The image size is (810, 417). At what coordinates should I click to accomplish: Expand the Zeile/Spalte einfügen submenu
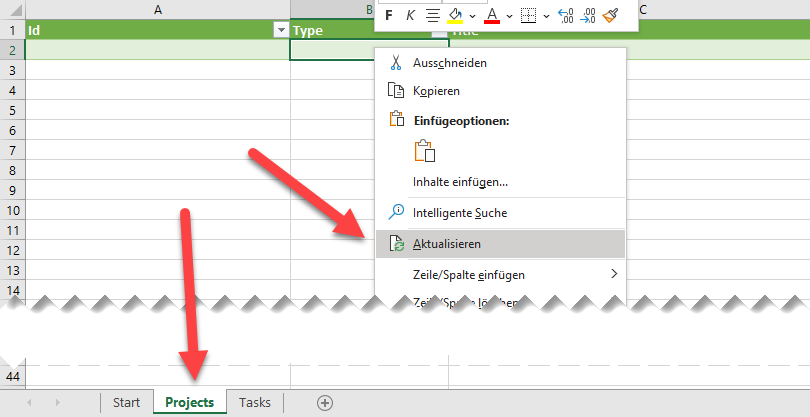500,274
